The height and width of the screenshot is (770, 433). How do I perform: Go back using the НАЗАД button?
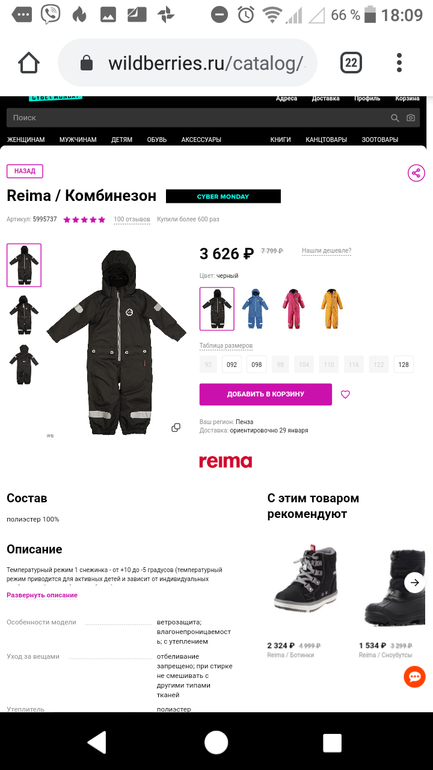coord(25,171)
